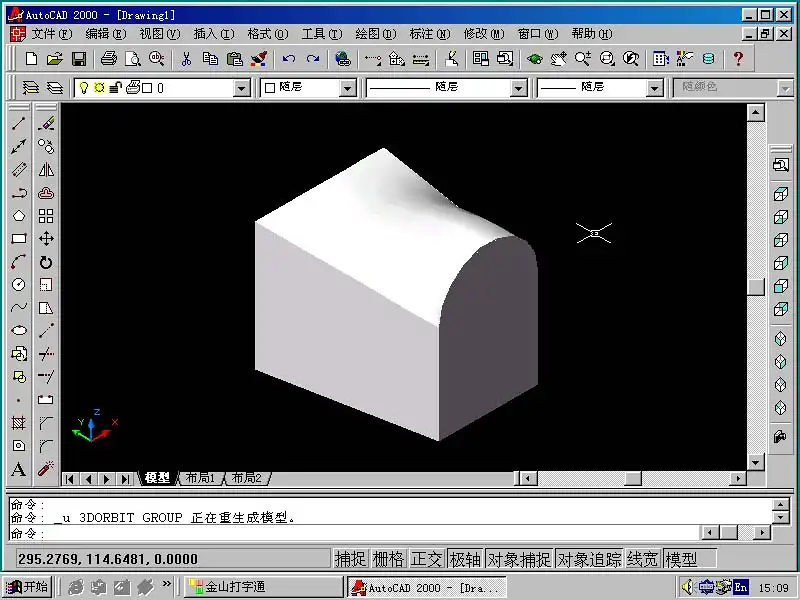Toggle 捕捉 snap mode in status bar
The height and width of the screenshot is (600, 800).
tap(350, 559)
